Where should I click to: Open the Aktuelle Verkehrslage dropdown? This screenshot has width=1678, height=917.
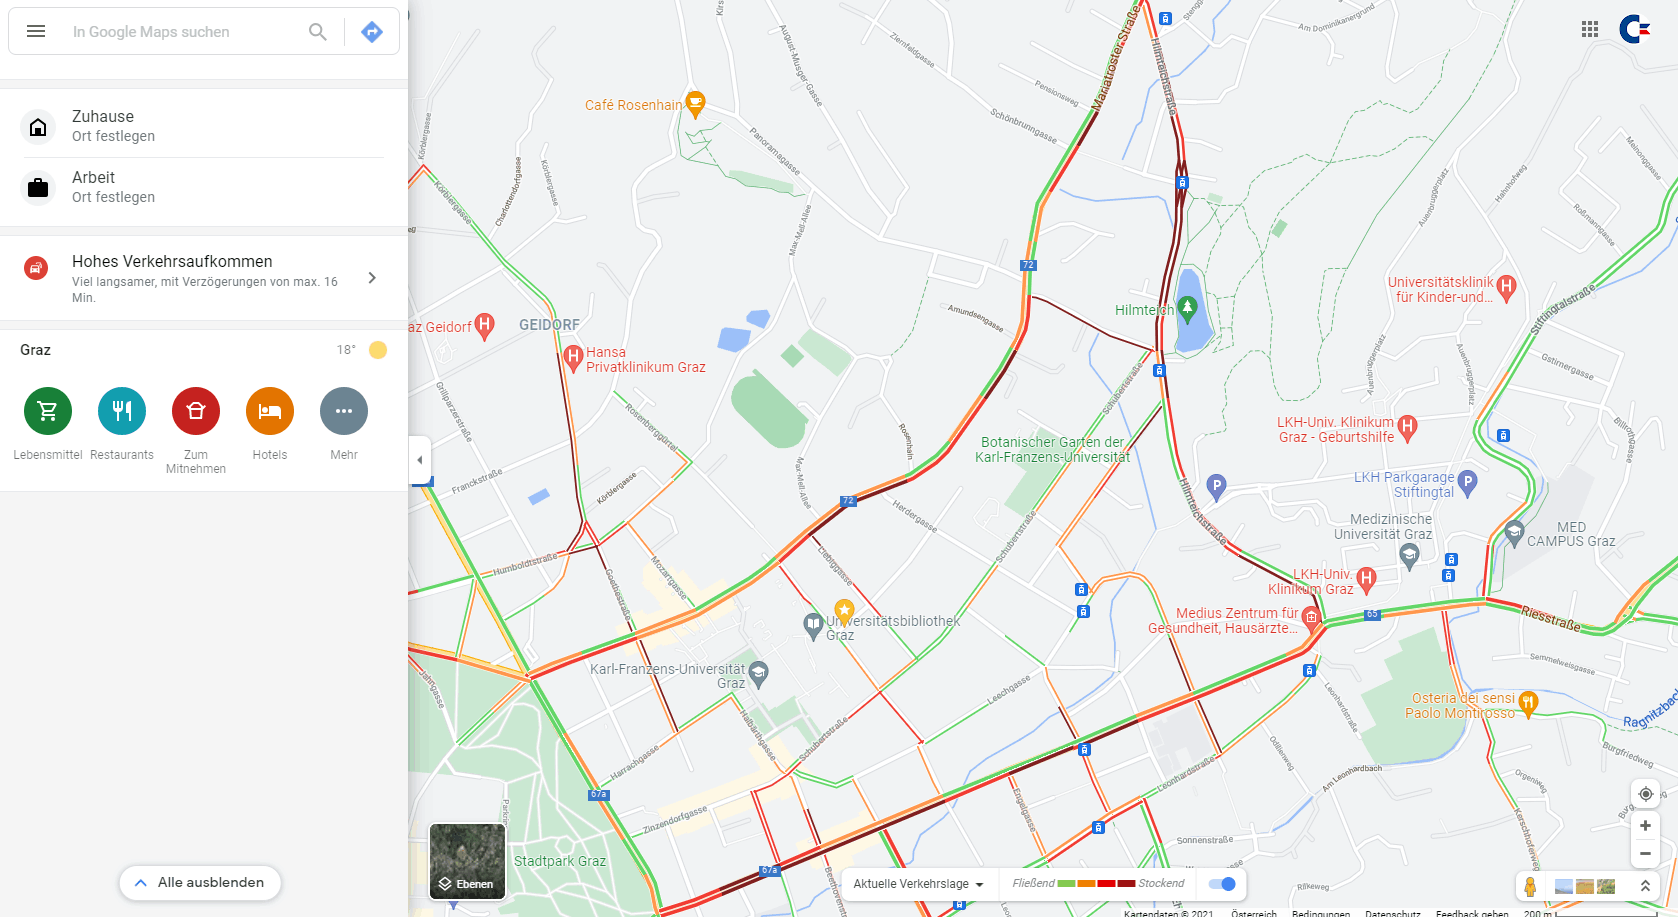coord(918,884)
